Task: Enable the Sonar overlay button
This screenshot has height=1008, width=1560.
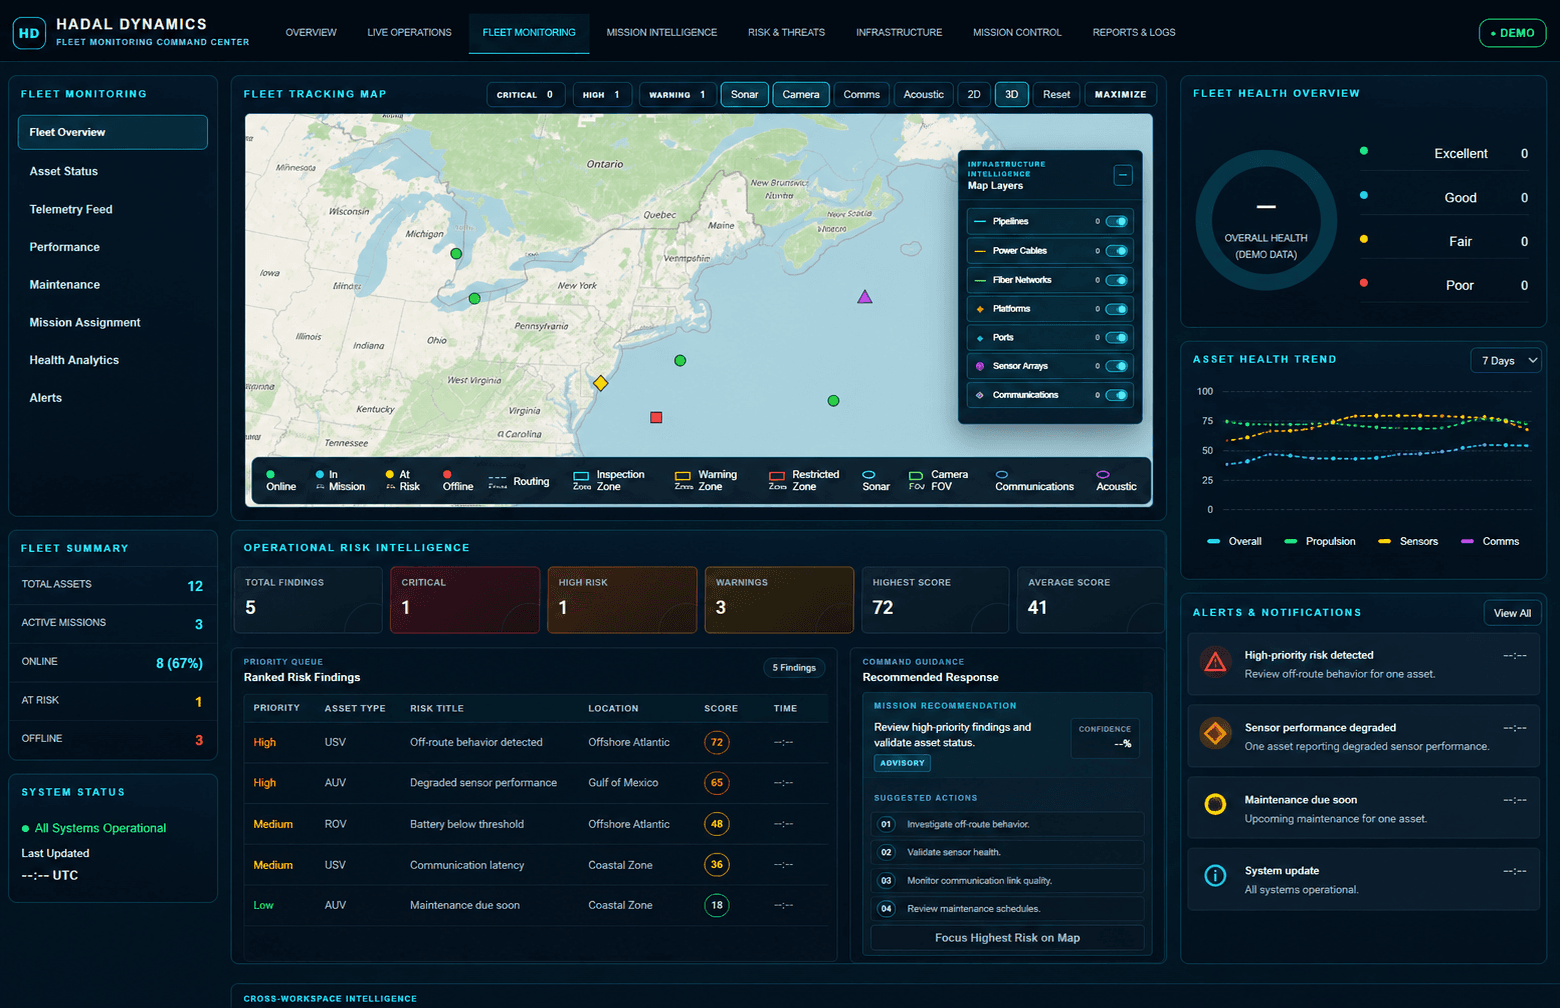Action: (x=745, y=94)
